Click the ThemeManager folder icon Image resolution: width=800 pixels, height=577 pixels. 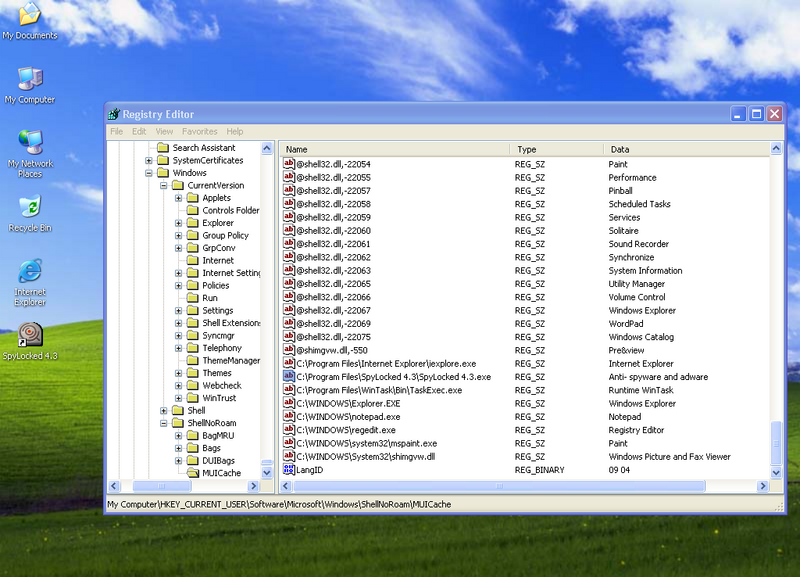click(x=193, y=360)
